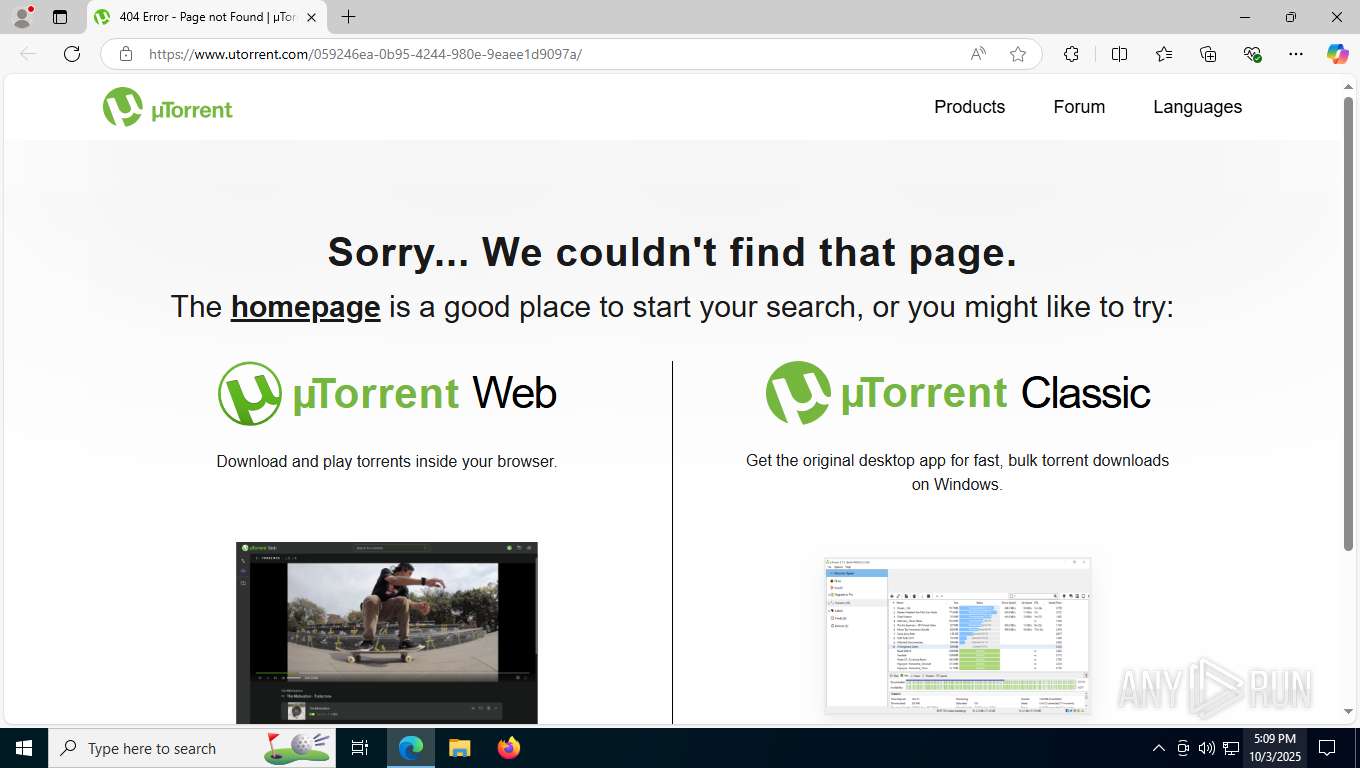This screenshot has width=1360, height=768.
Task: Open the Favorites list icon
Action: (x=1164, y=54)
